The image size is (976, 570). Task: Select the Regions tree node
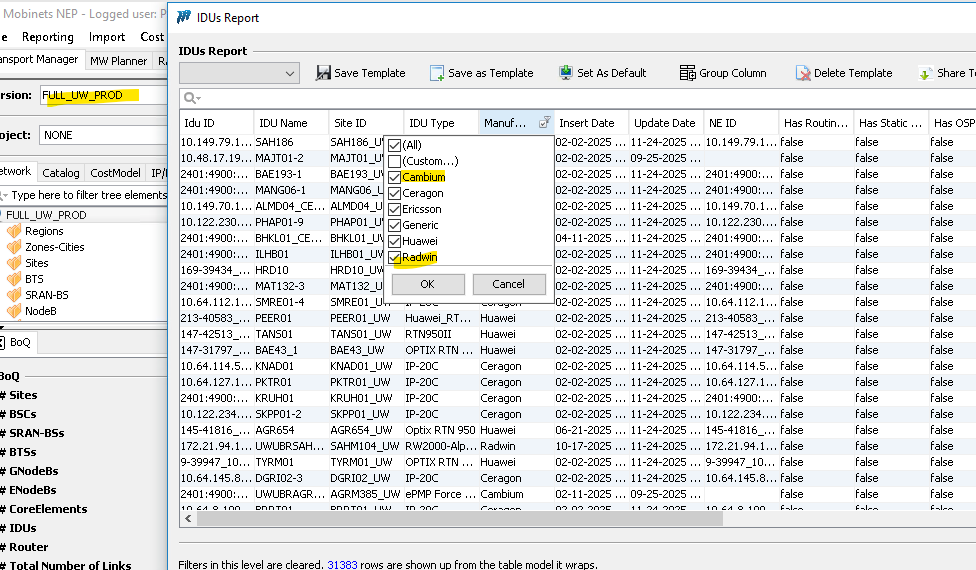click(44, 231)
